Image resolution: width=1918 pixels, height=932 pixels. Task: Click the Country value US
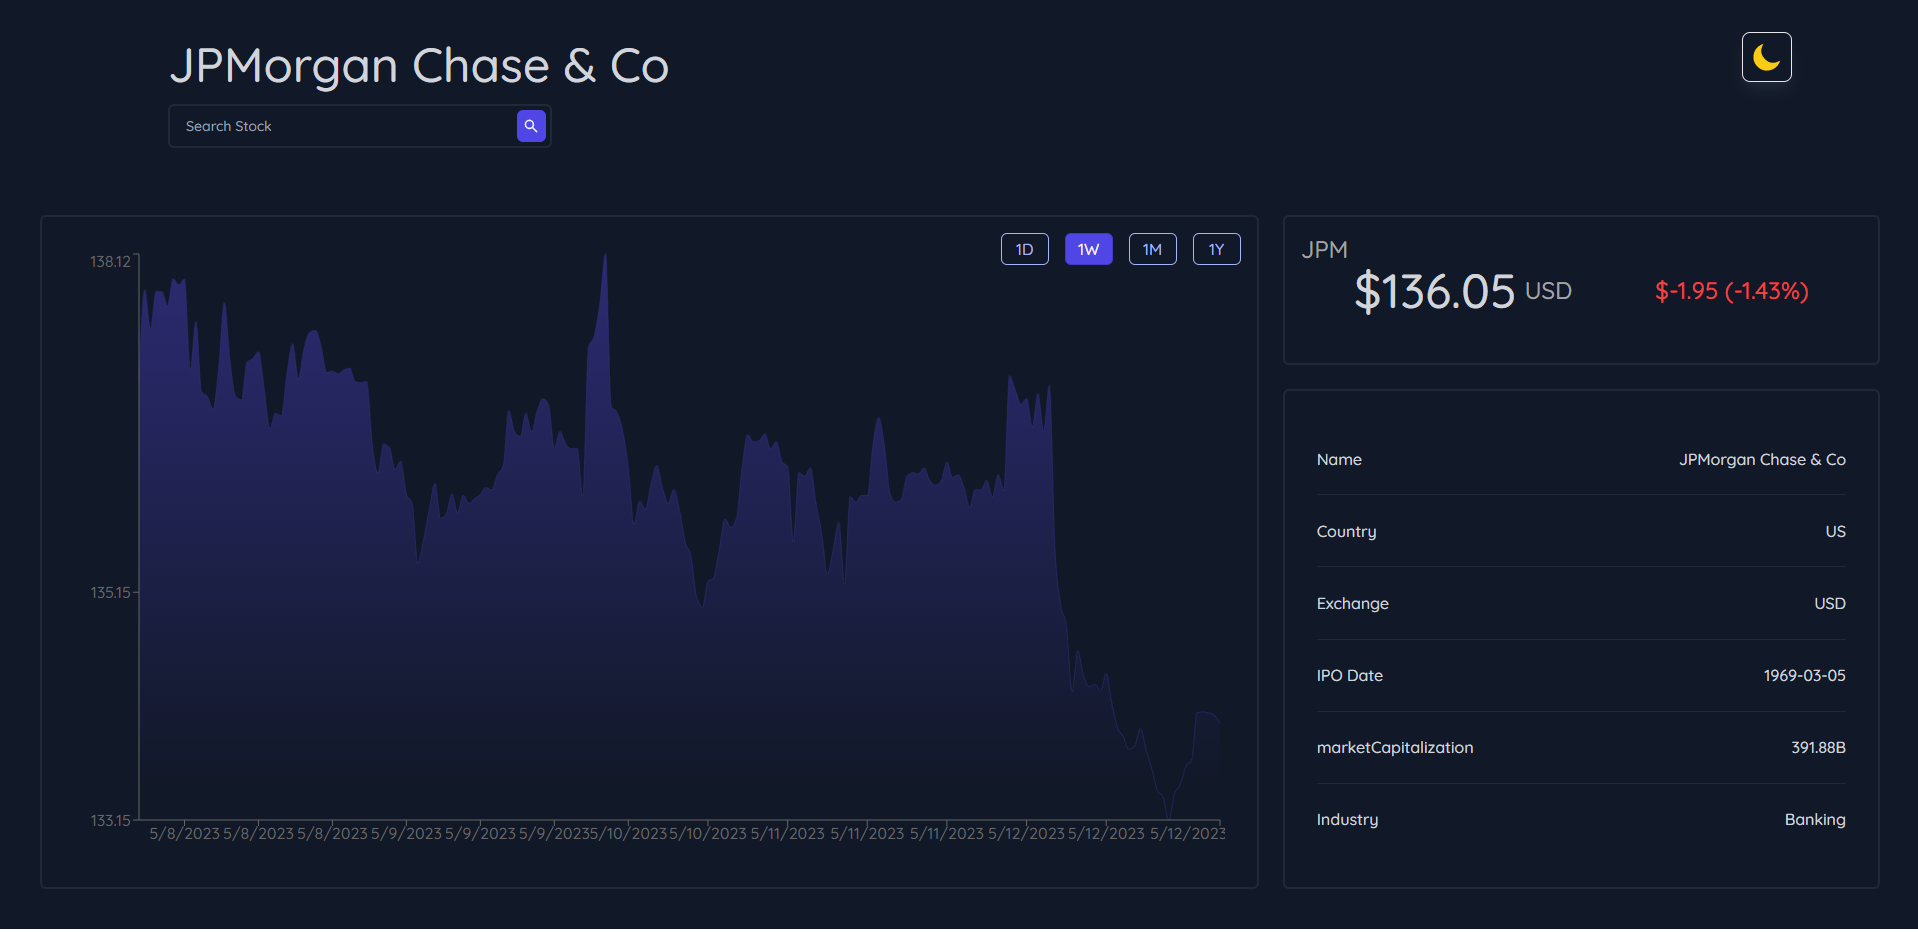click(x=1835, y=531)
